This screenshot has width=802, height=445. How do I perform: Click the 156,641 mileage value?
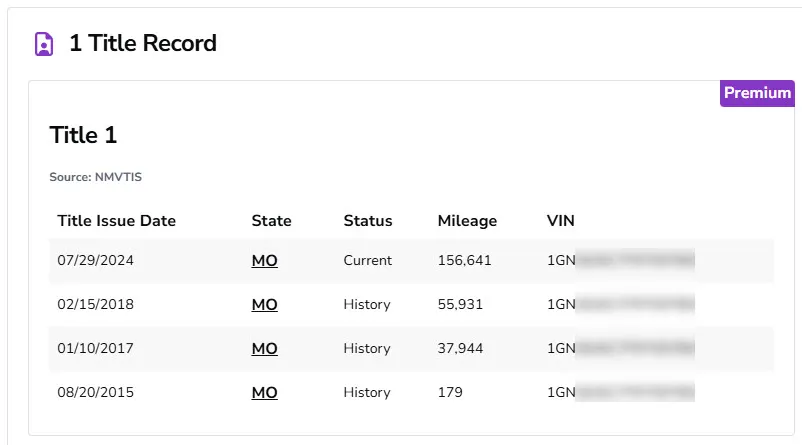464,260
